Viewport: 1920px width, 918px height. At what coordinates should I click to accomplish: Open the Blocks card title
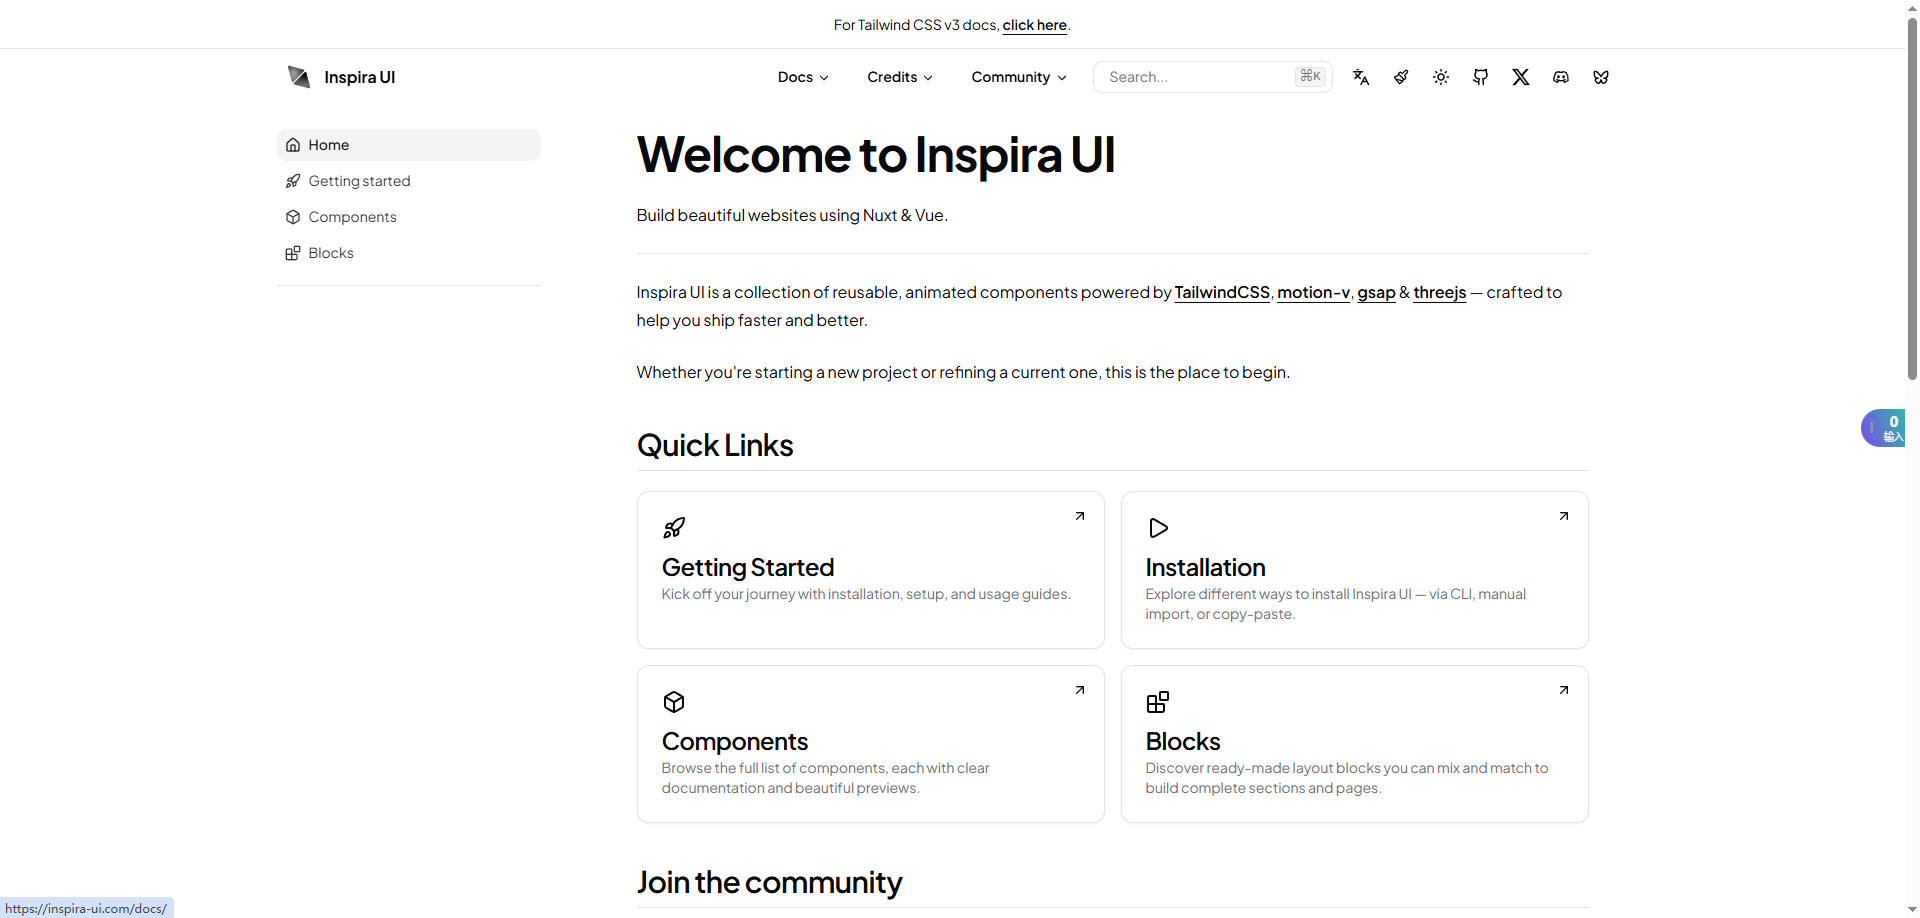coord(1183,741)
